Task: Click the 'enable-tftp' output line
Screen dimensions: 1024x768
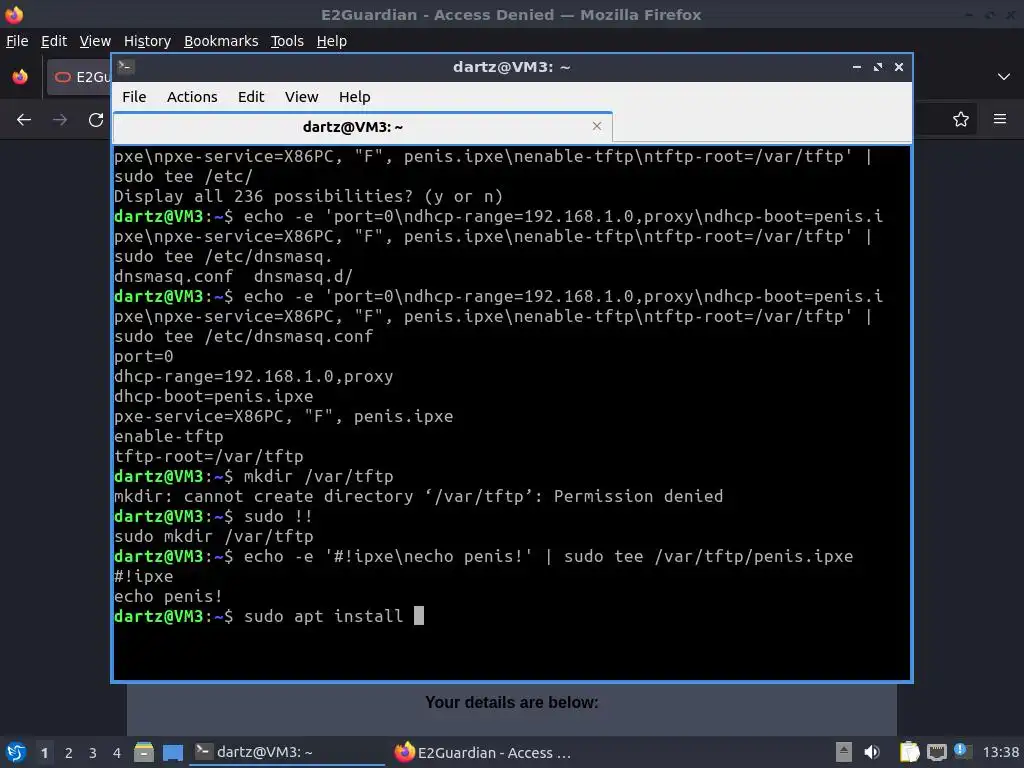Action: (168, 436)
